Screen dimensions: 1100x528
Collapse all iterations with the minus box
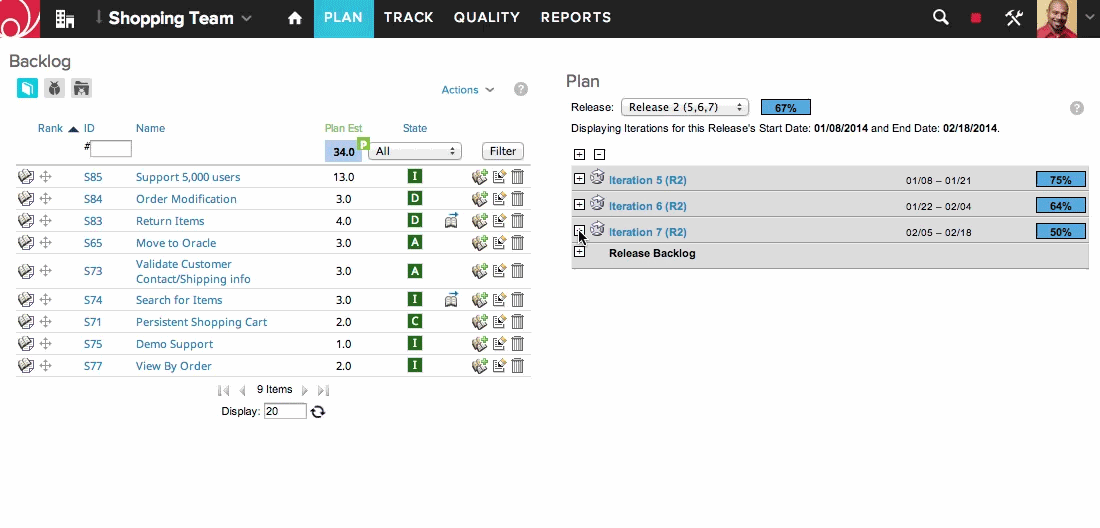599,154
